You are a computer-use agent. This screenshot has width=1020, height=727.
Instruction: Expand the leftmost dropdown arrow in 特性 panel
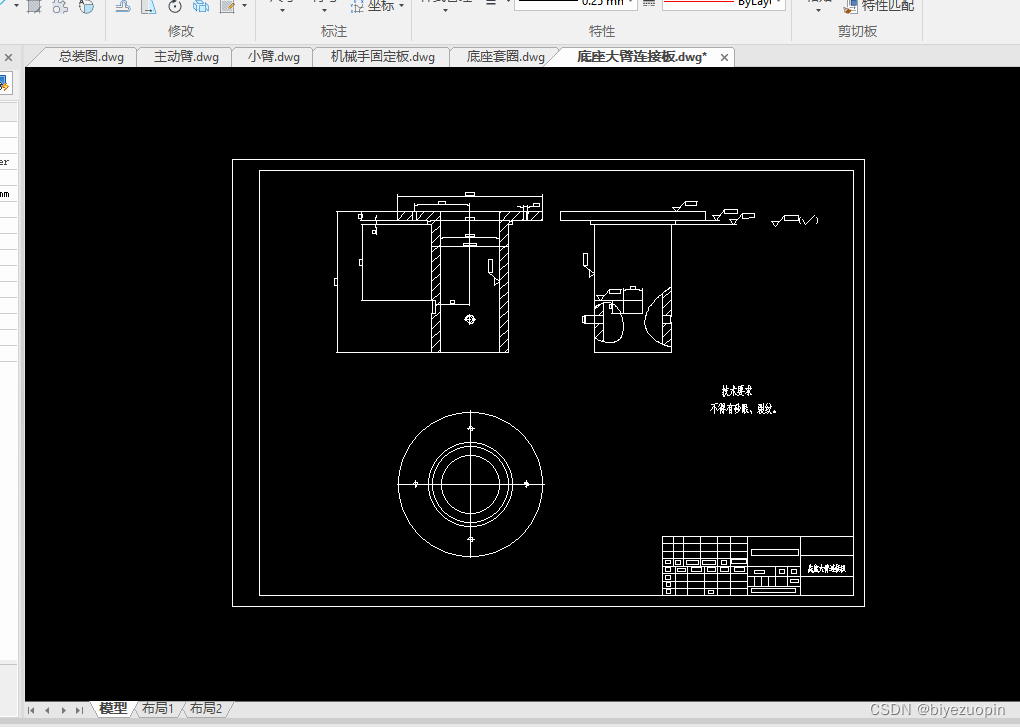(446, 10)
